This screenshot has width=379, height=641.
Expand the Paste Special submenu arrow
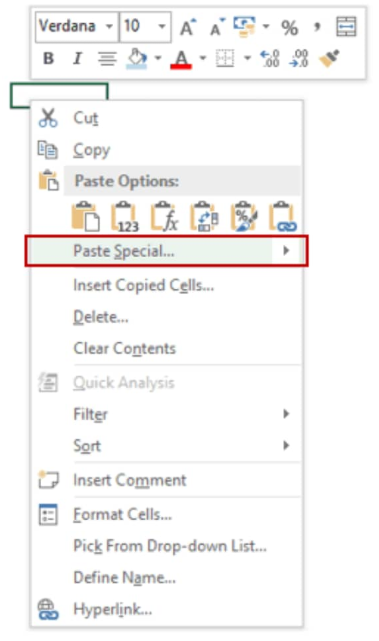click(286, 250)
